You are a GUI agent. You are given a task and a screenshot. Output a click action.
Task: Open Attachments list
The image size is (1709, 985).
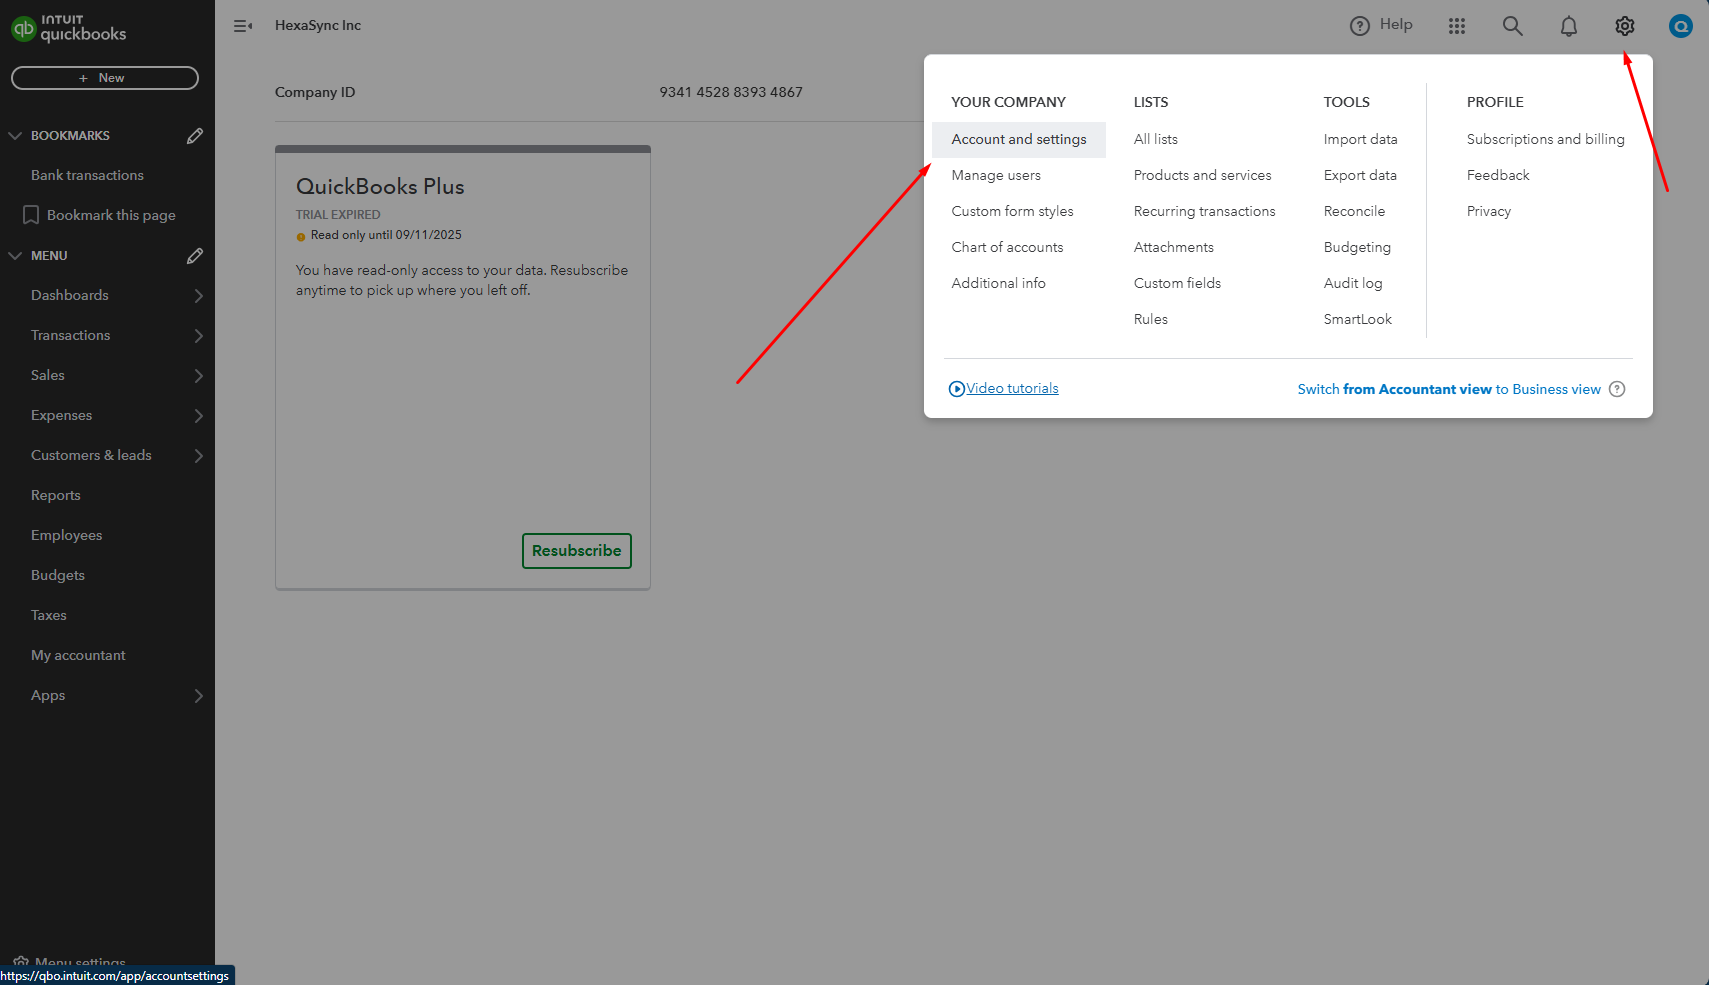click(x=1174, y=247)
